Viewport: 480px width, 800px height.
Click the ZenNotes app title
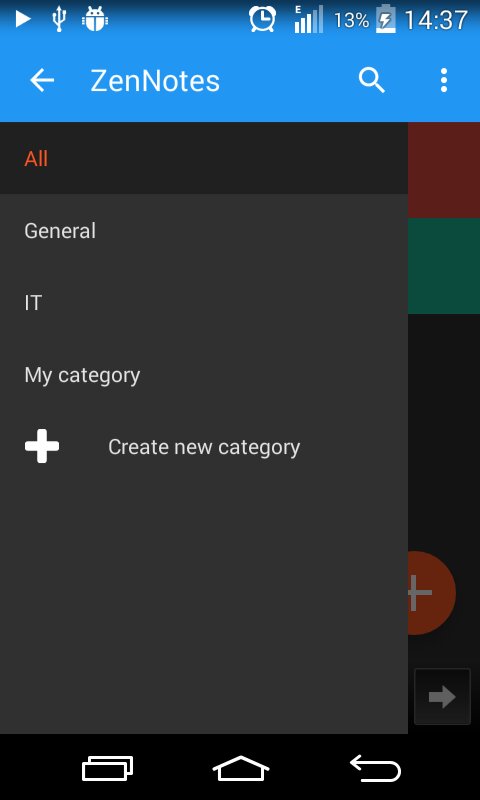click(155, 81)
